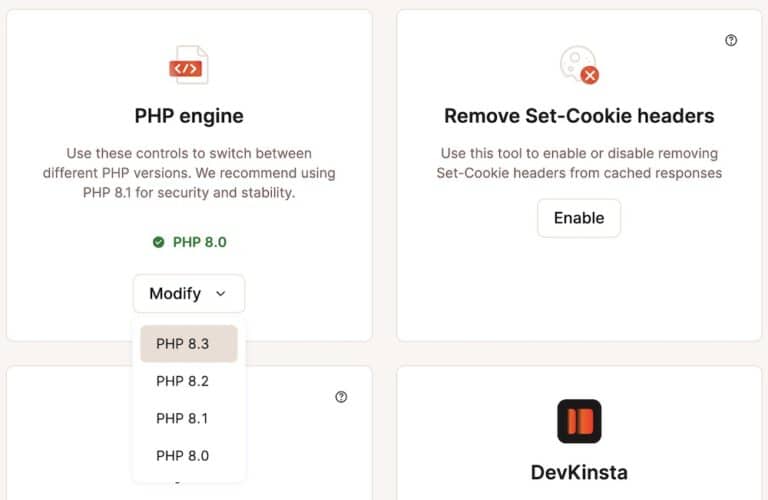Switch to PHP 8.1 option
This screenshot has width=768, height=500.
tap(189, 418)
